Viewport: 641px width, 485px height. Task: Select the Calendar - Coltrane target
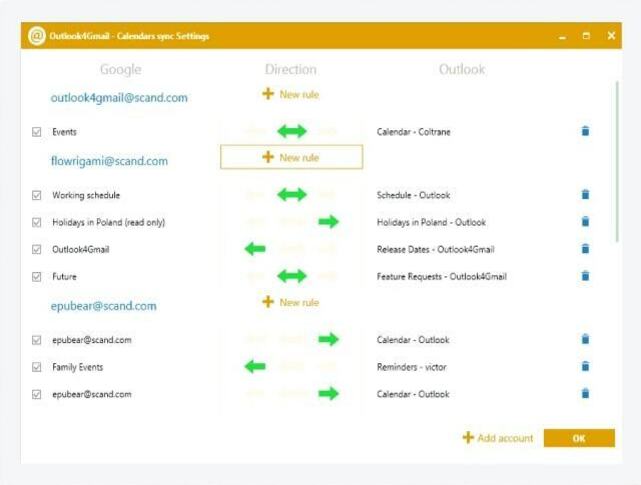pos(413,132)
